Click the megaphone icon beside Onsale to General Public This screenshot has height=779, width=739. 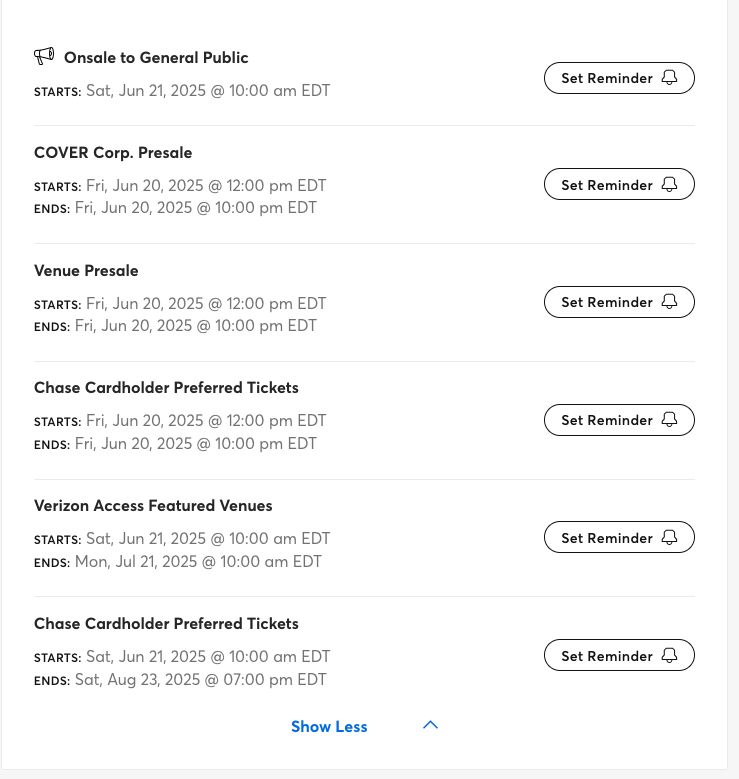[44, 56]
